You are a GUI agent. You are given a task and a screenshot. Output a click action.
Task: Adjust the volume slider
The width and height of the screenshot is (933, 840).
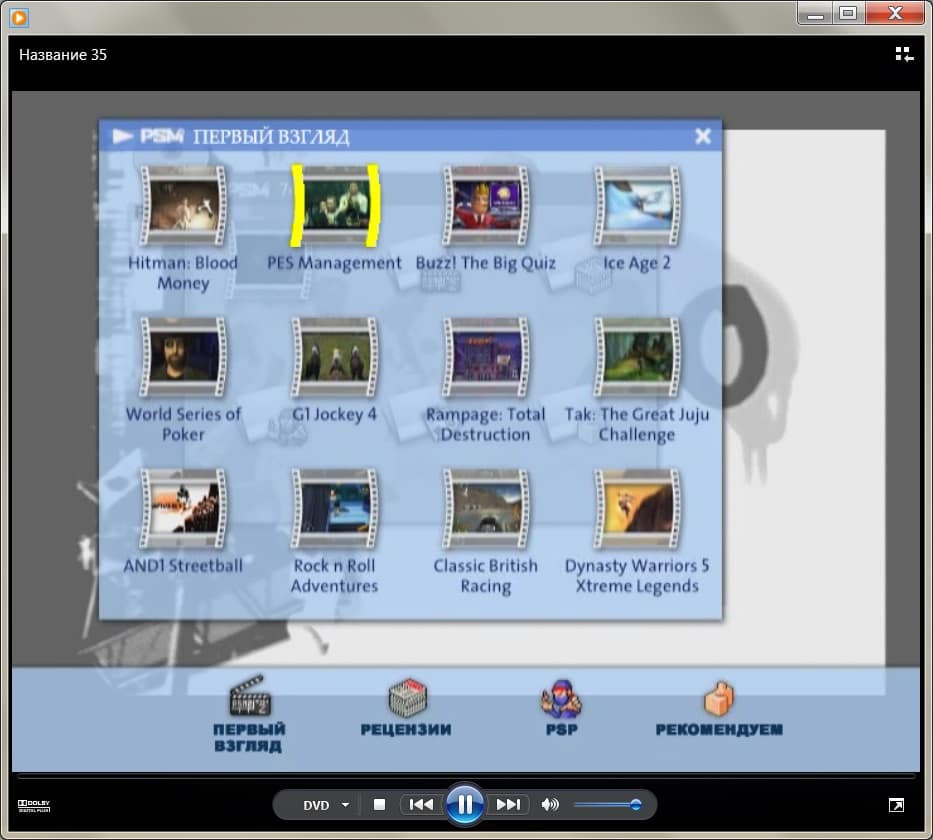(x=608, y=805)
